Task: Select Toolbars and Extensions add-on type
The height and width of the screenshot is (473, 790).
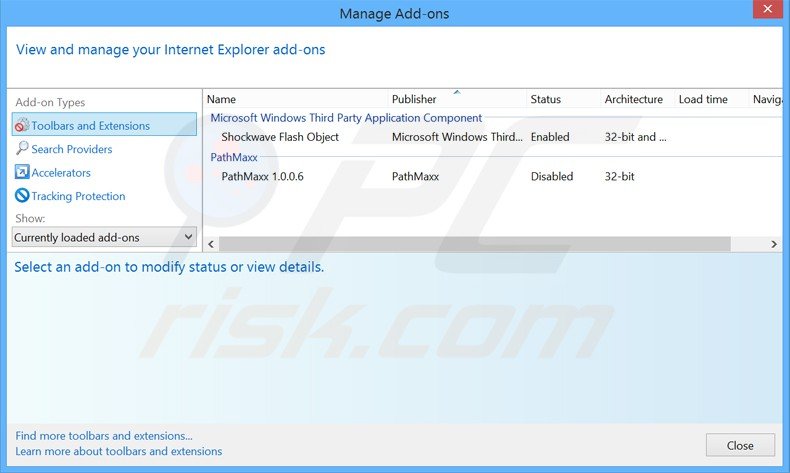Action: (x=104, y=125)
